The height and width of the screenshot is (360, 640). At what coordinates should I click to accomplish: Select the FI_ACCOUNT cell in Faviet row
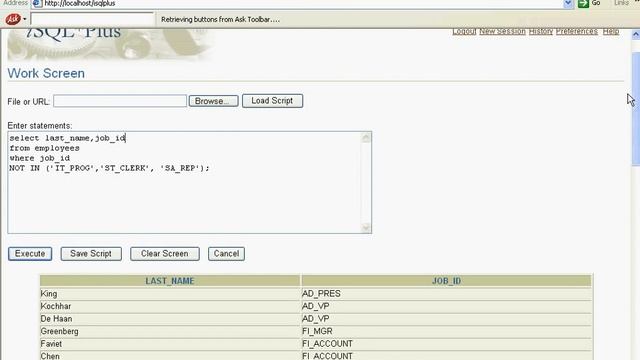click(446, 344)
